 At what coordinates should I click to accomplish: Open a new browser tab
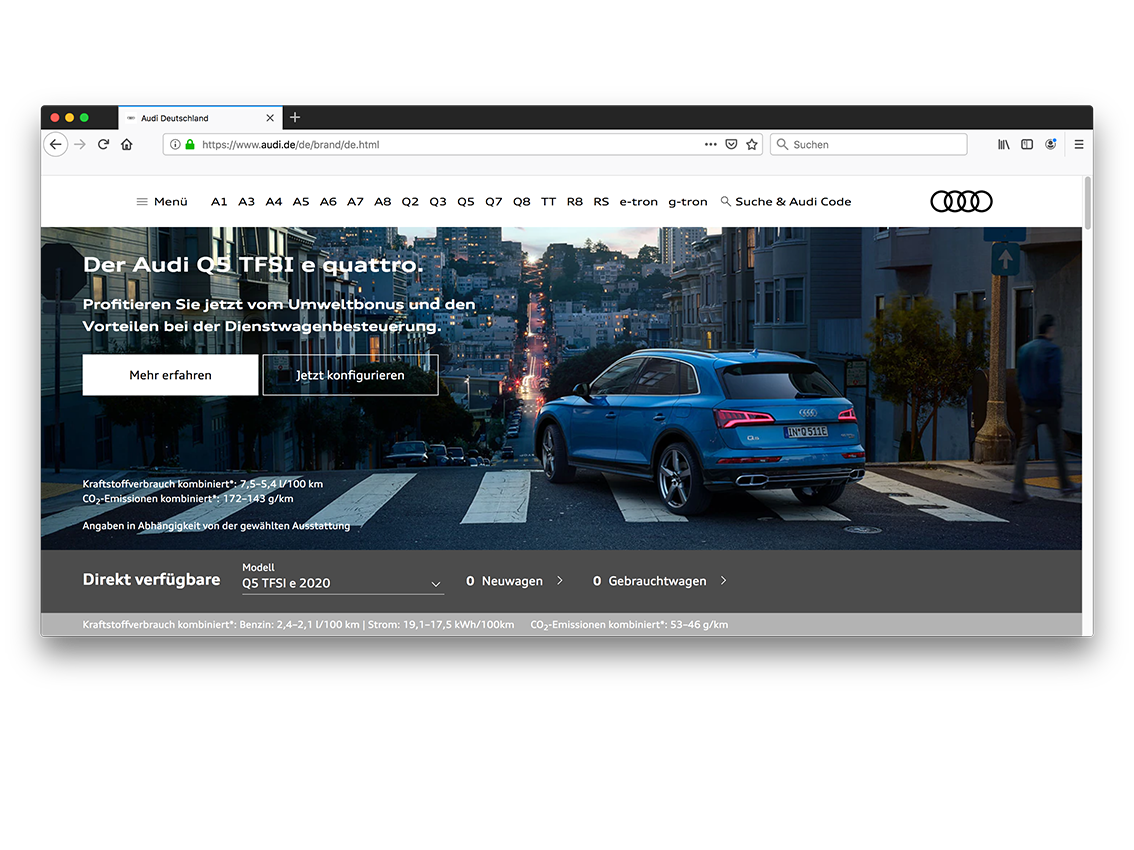click(x=294, y=117)
